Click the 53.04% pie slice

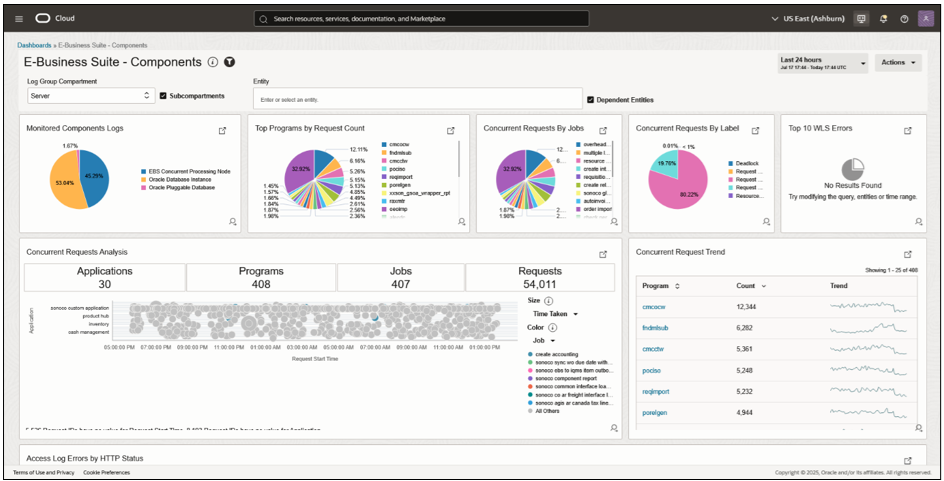[64, 184]
